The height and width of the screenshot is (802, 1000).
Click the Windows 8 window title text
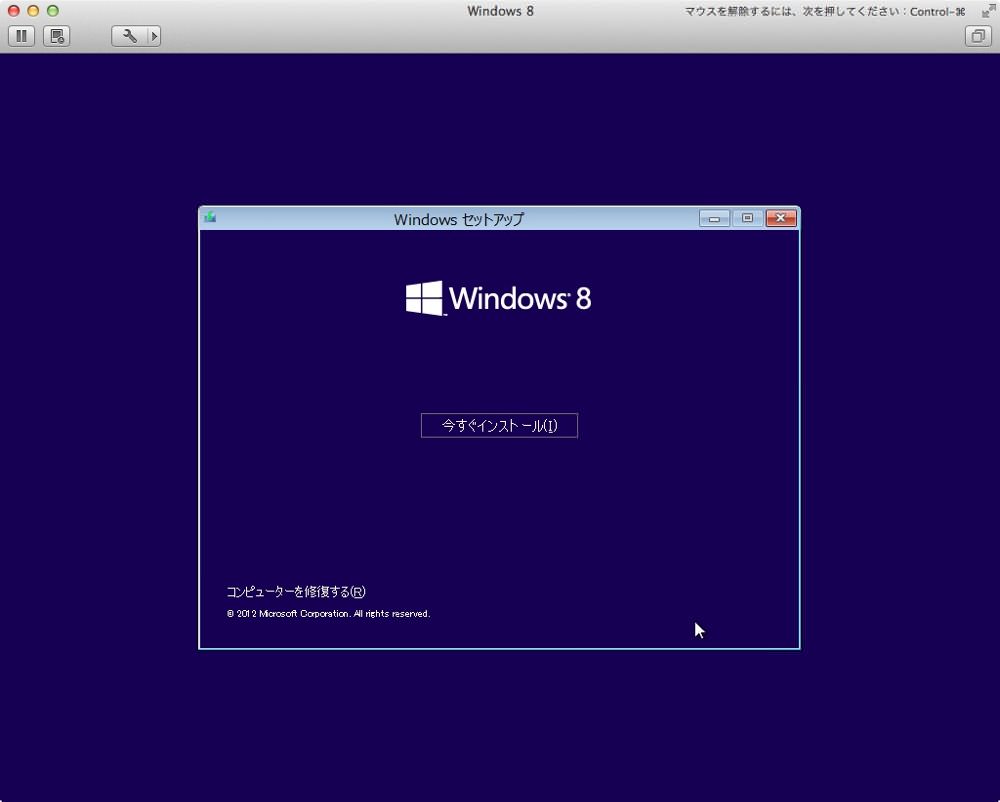[500, 11]
